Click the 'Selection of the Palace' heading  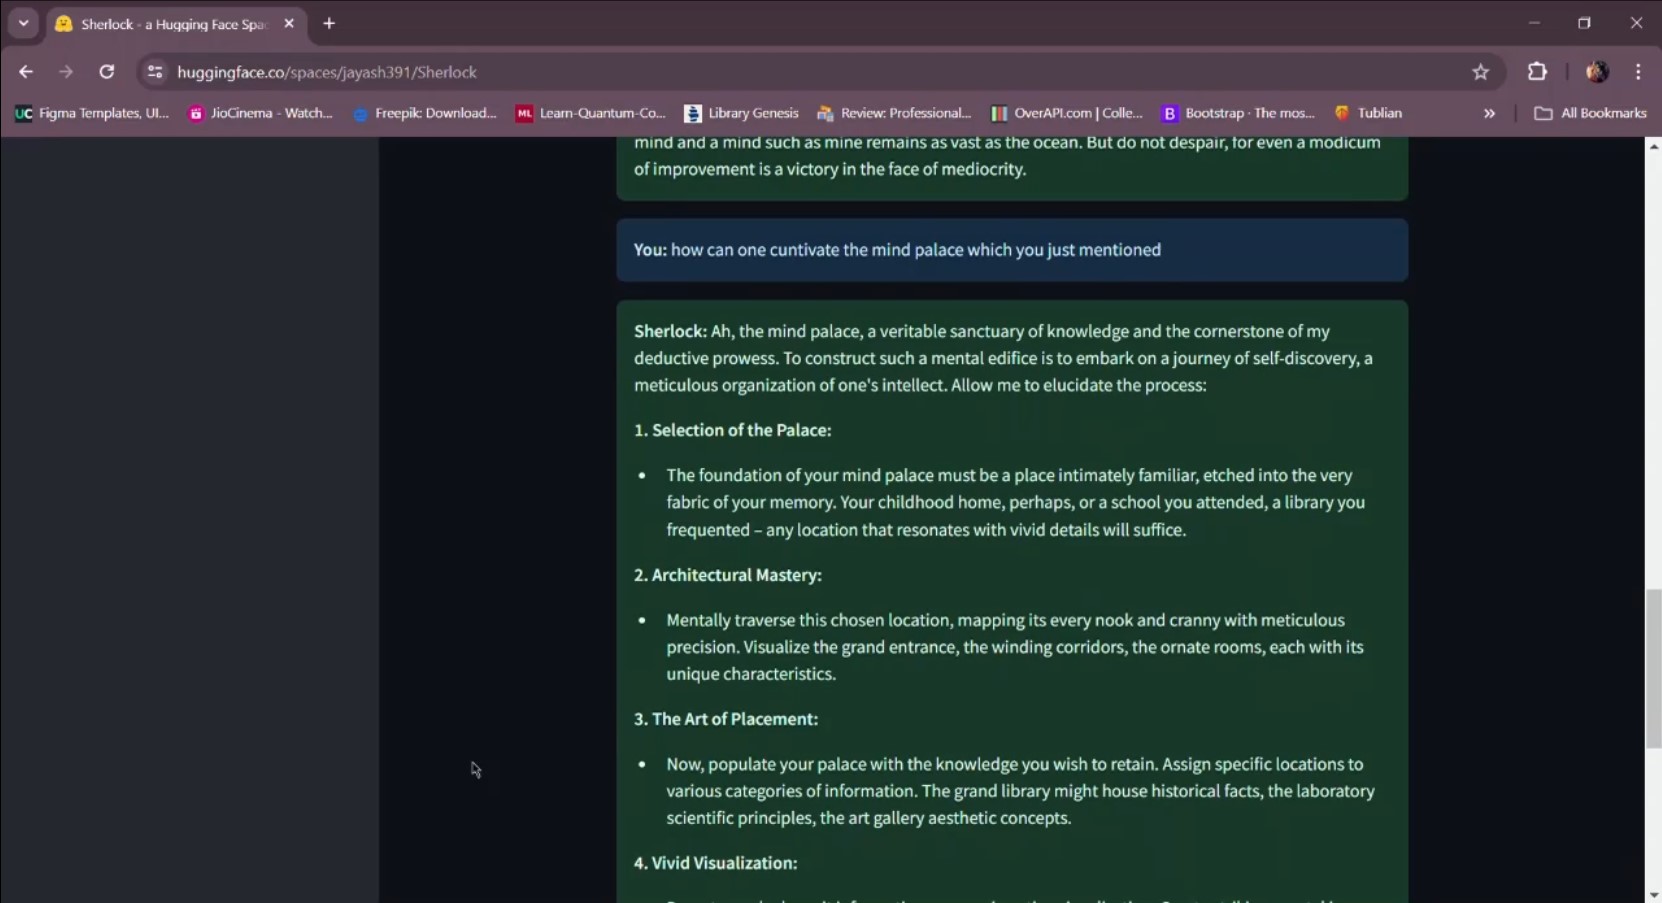733,430
